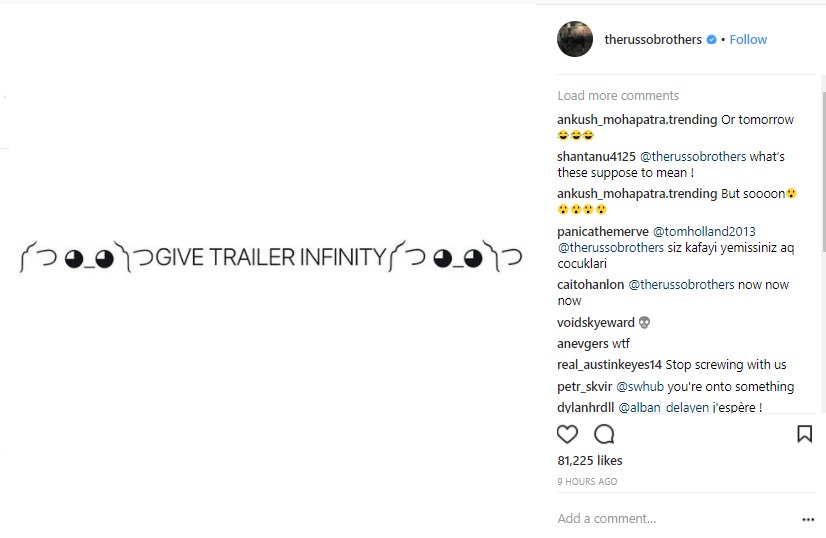This screenshot has height=538, width=826.
Task: Open the 9 hours ago timestamp
Action: click(587, 482)
